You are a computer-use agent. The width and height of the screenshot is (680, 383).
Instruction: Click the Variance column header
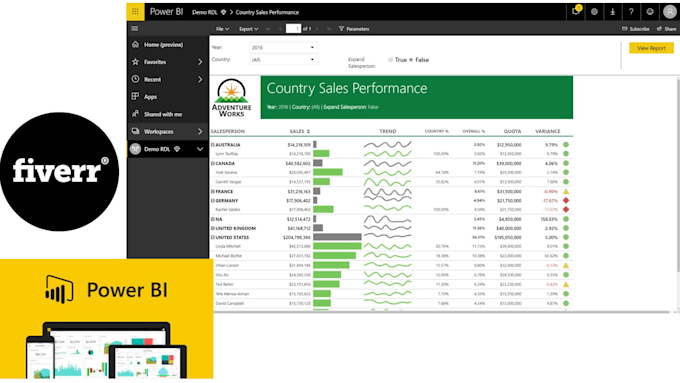click(x=547, y=131)
